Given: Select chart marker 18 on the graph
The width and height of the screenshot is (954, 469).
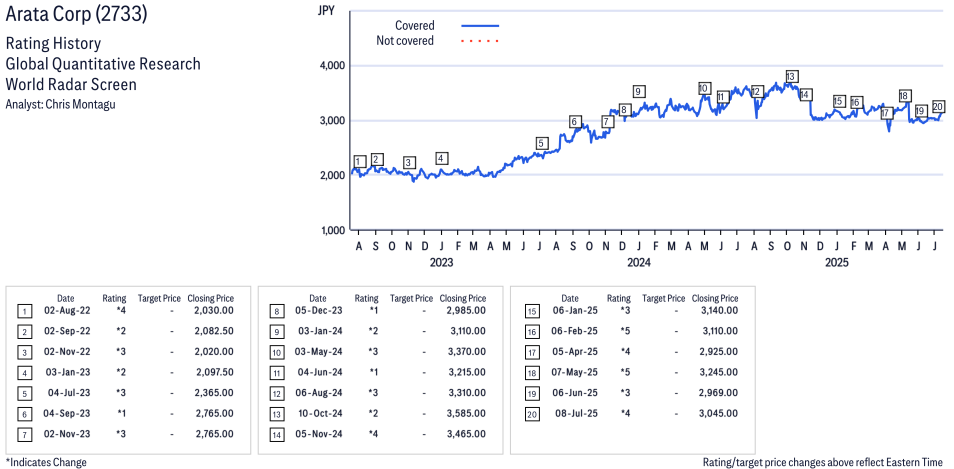Looking at the screenshot, I should click(x=904, y=96).
